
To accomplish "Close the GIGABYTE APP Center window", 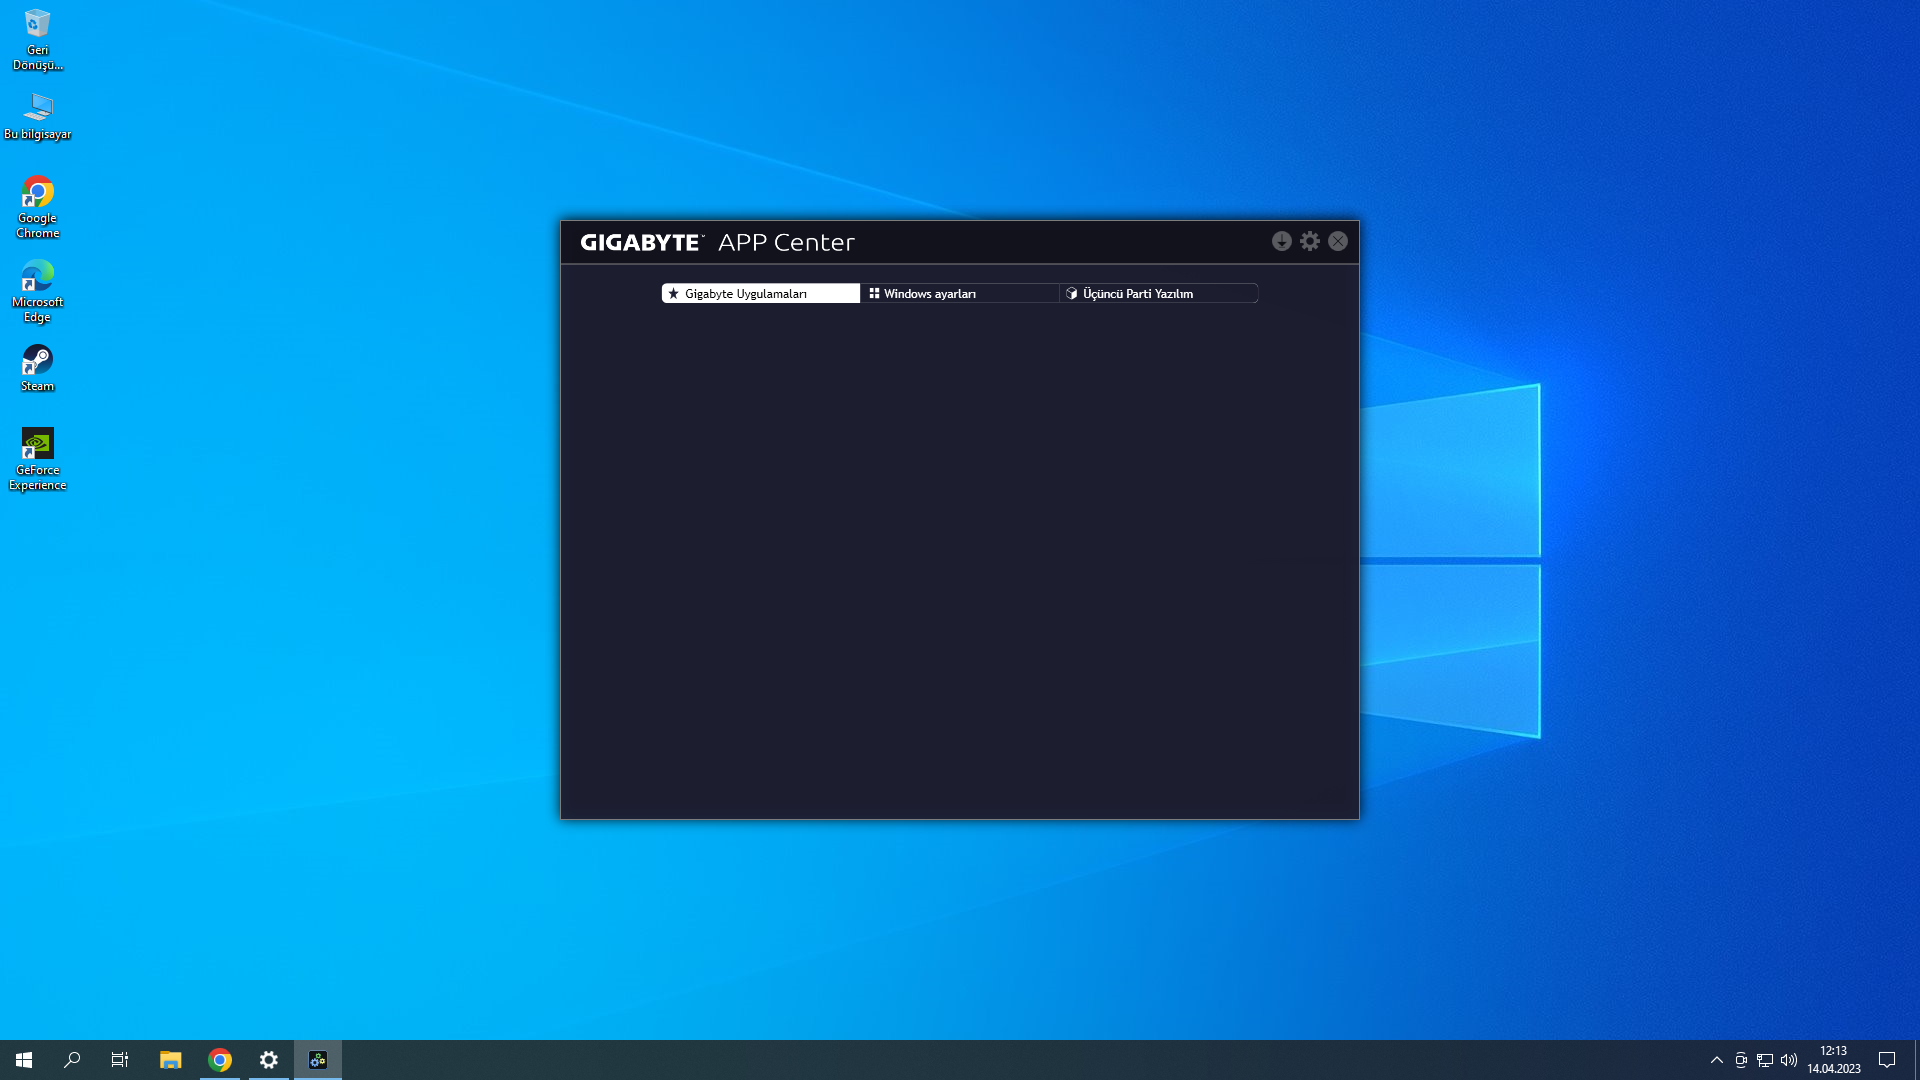I will click(1338, 241).
